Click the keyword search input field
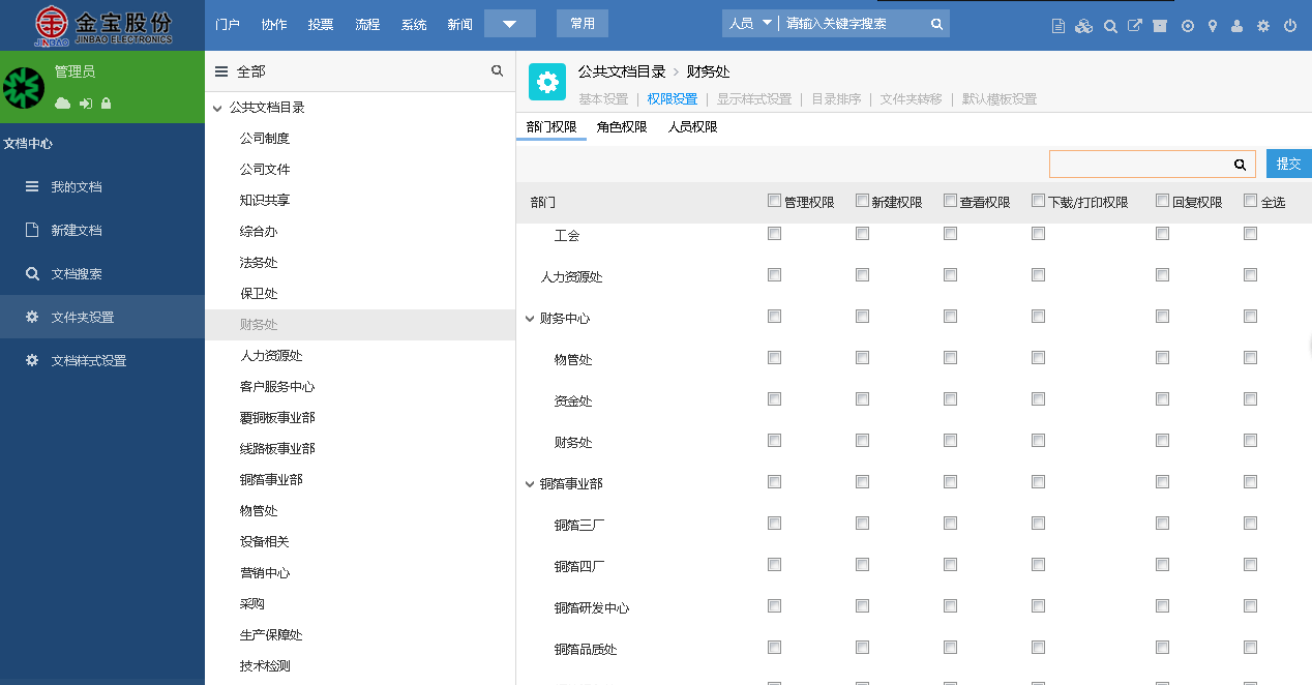 855,23
